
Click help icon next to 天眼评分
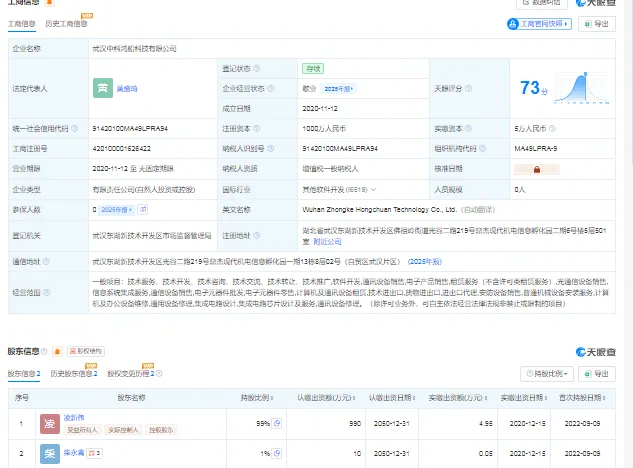point(468,88)
